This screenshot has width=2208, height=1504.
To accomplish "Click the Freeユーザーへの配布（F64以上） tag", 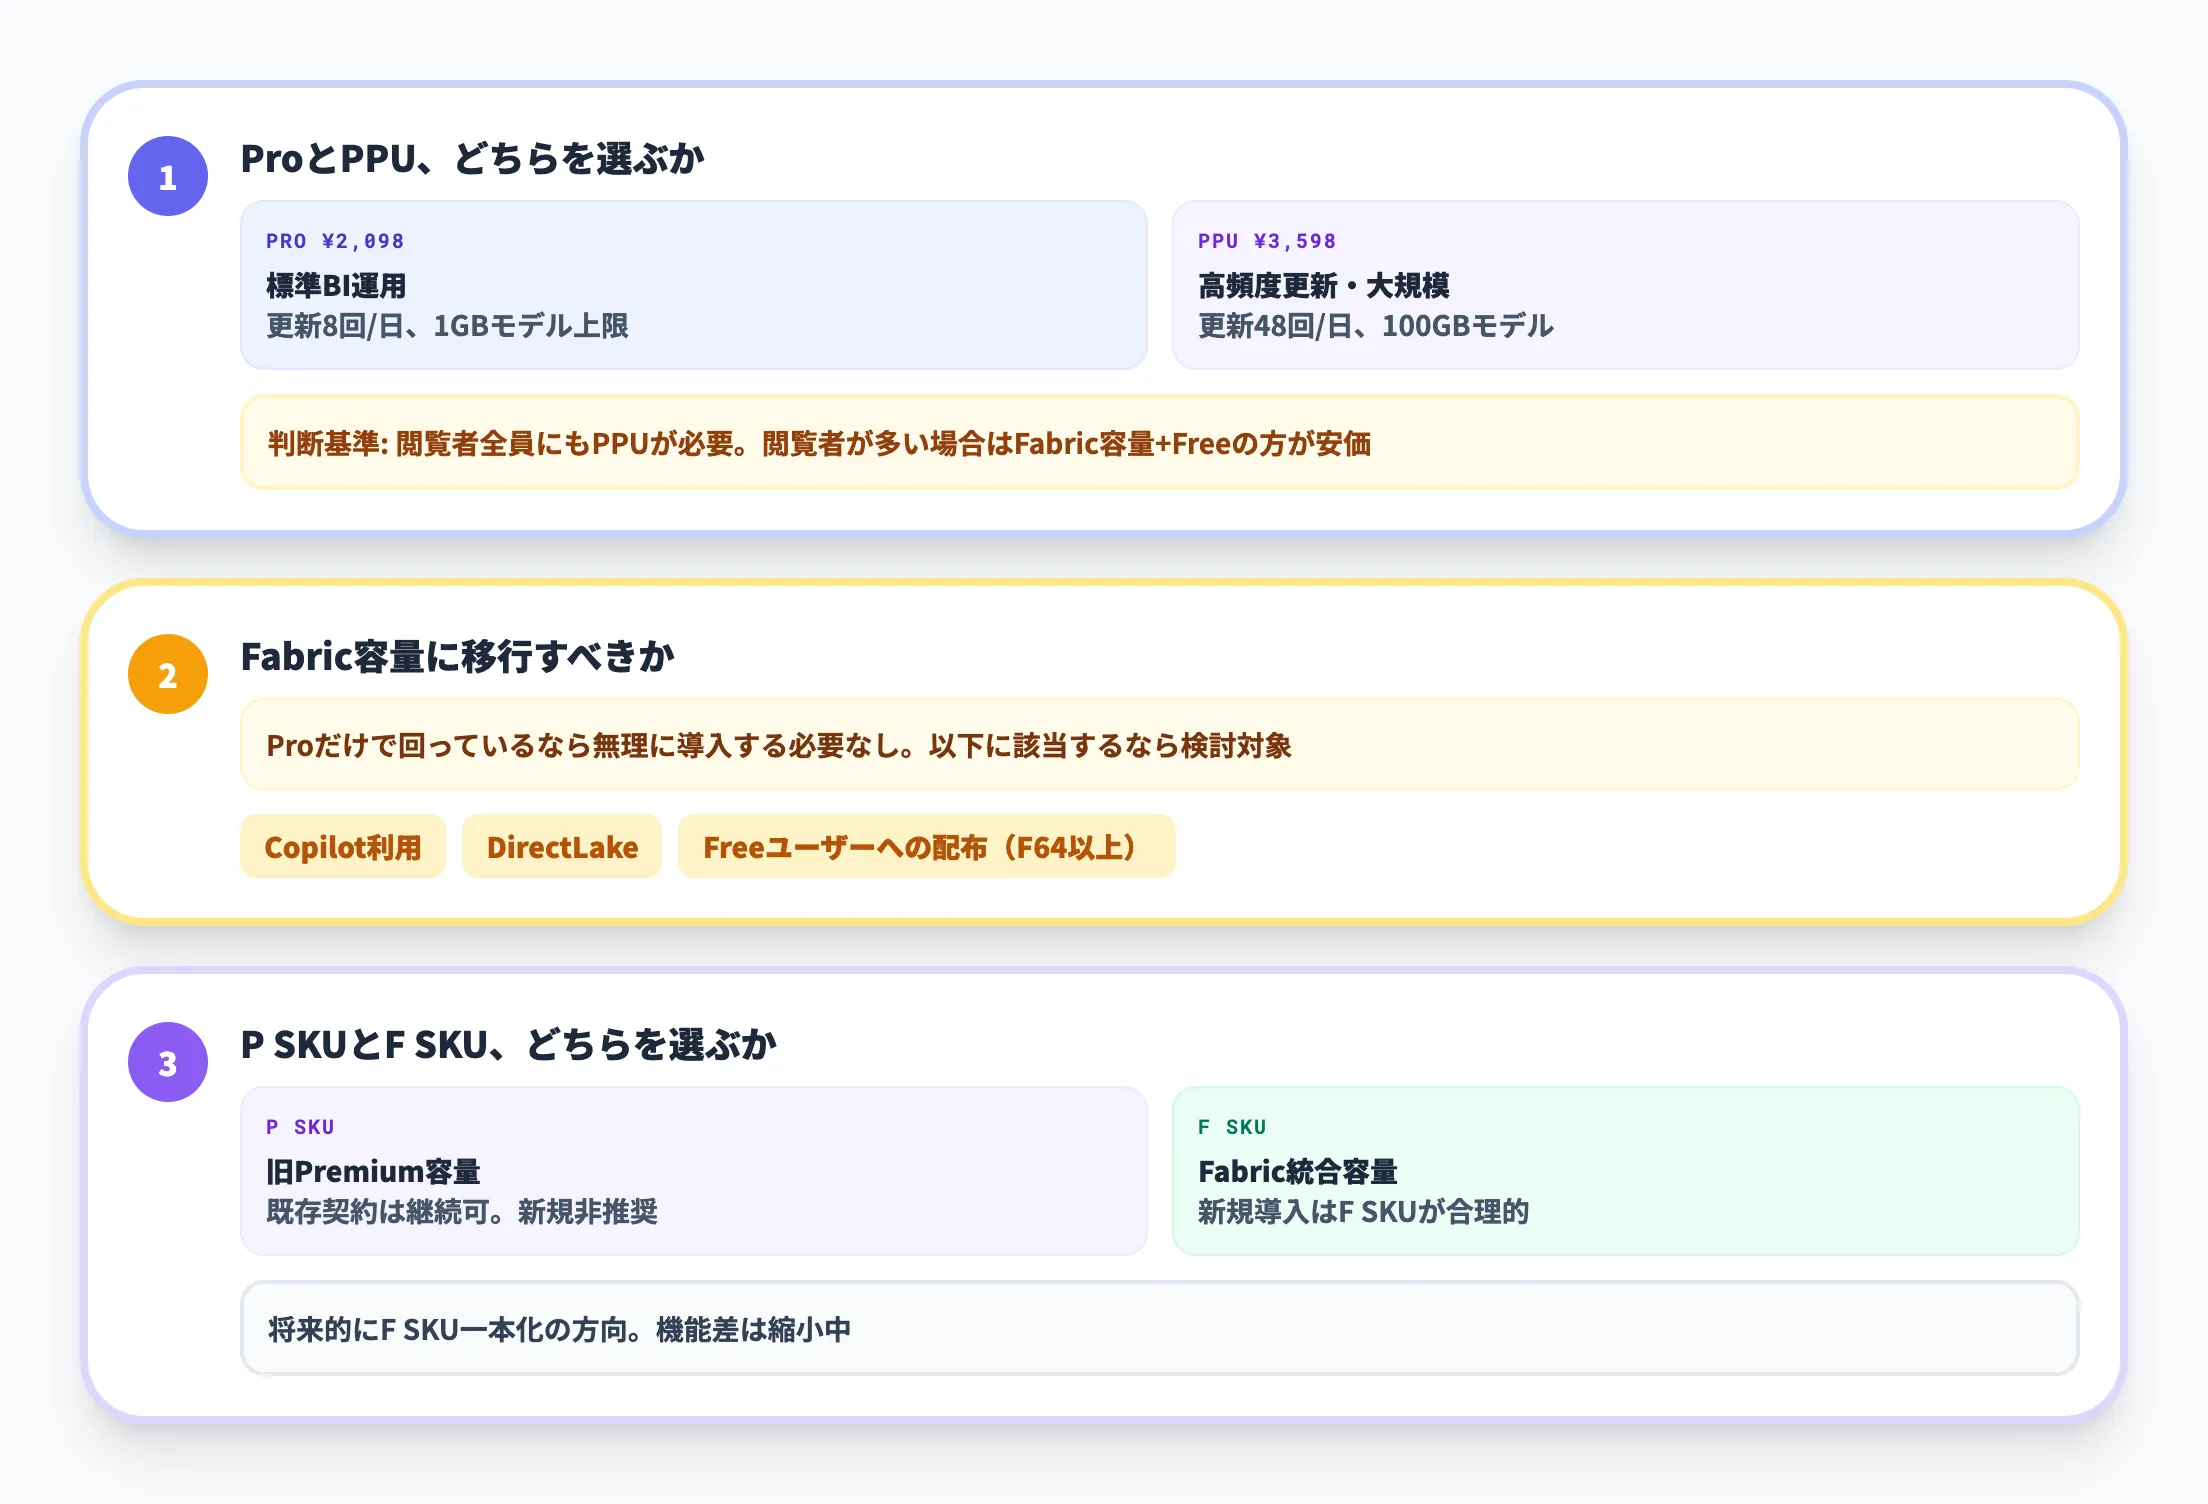I will pos(927,846).
